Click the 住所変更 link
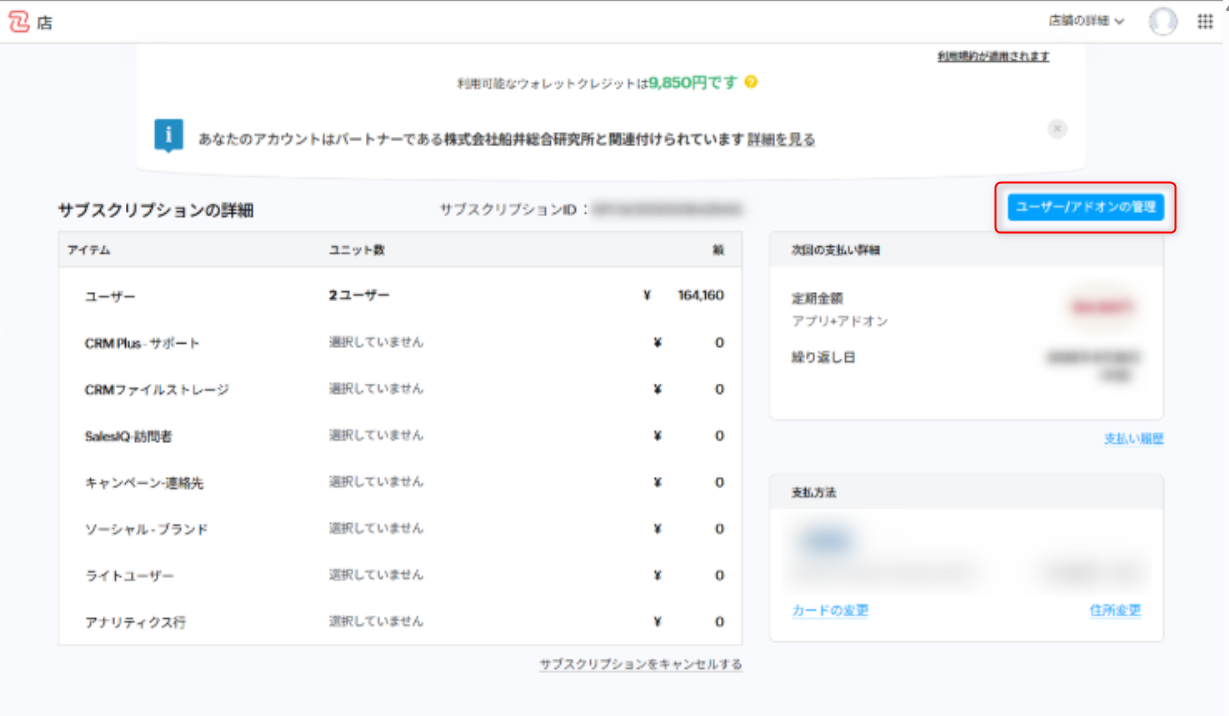 click(x=1115, y=611)
